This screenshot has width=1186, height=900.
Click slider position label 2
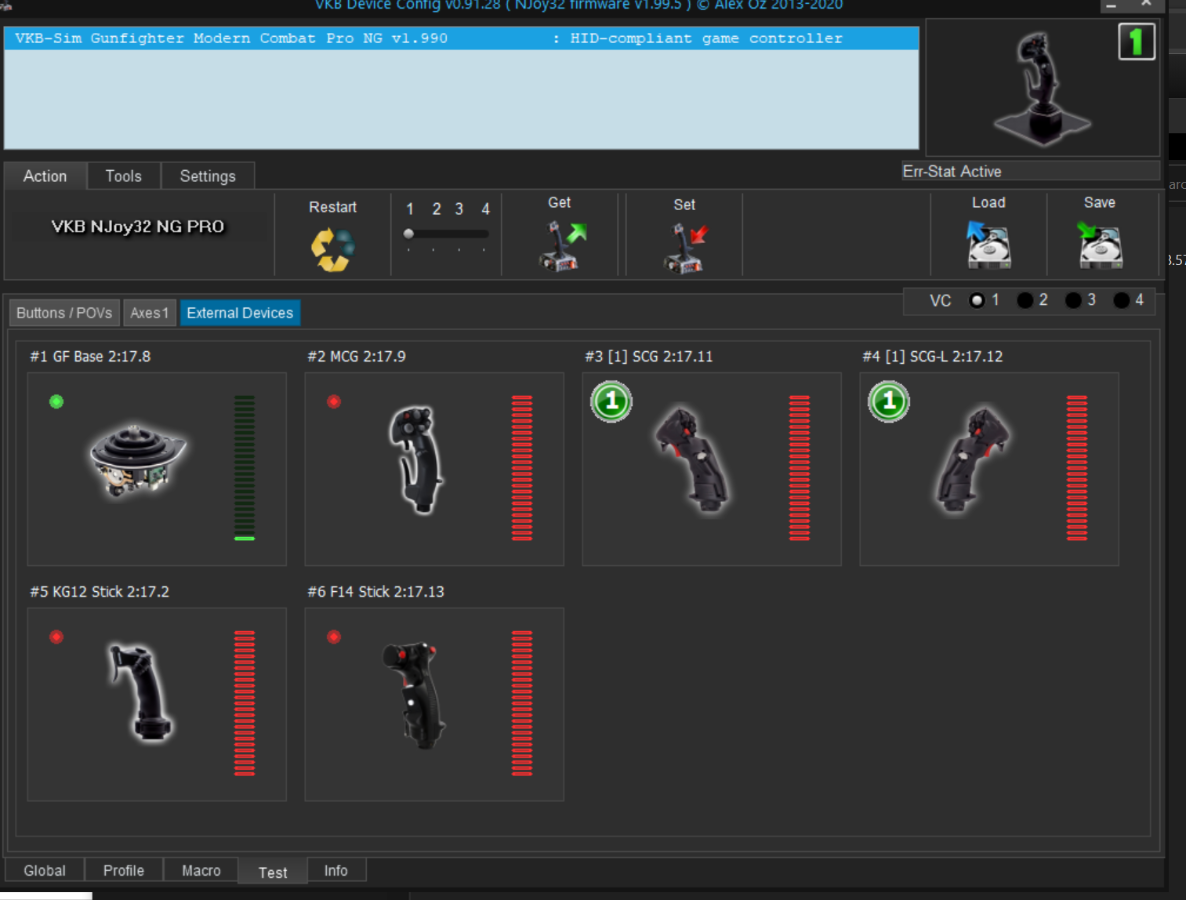point(436,209)
